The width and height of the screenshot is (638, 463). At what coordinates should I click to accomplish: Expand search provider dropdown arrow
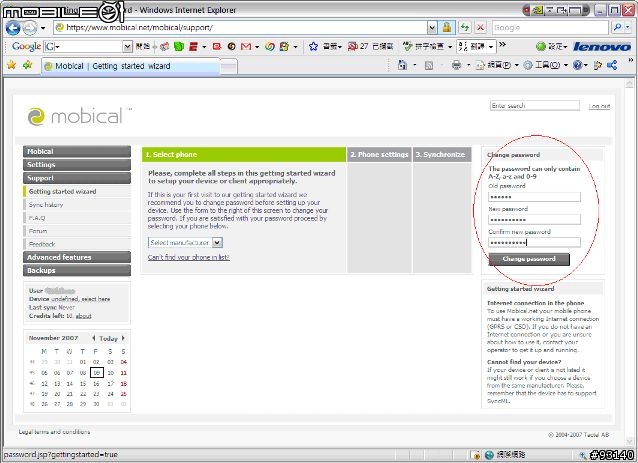628,27
